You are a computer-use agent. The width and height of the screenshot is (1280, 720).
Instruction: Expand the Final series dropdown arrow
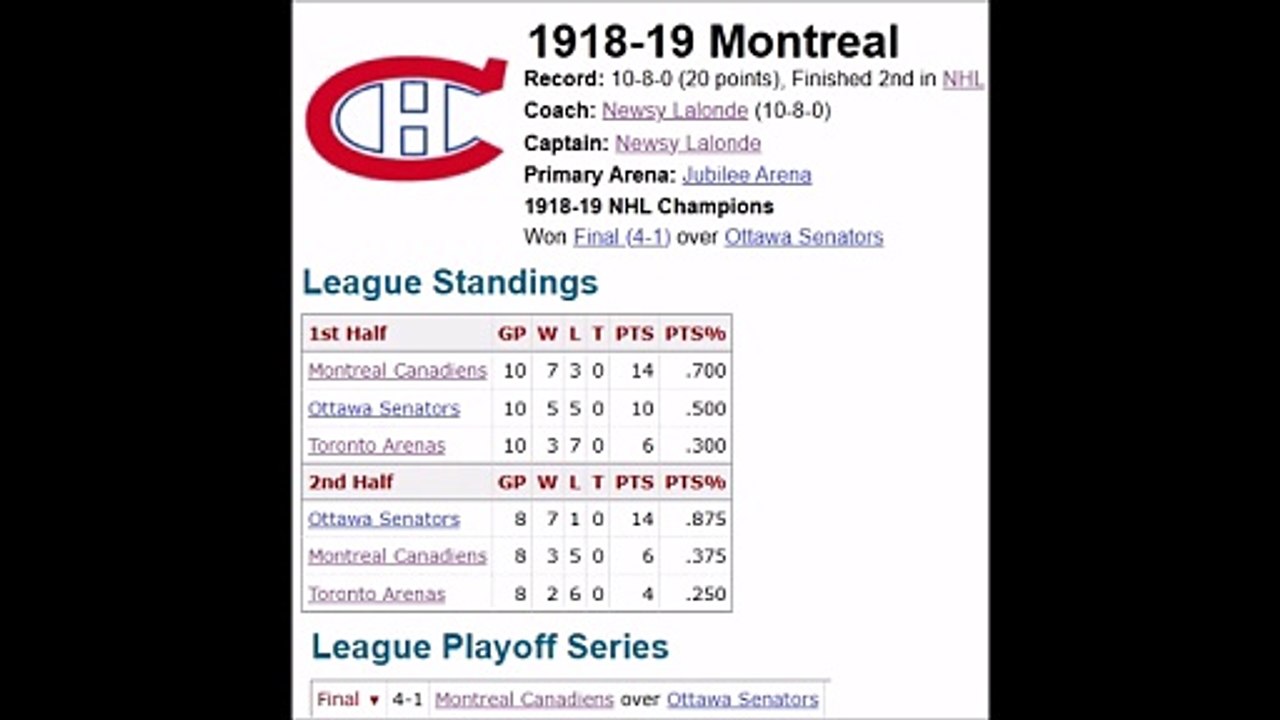374,701
